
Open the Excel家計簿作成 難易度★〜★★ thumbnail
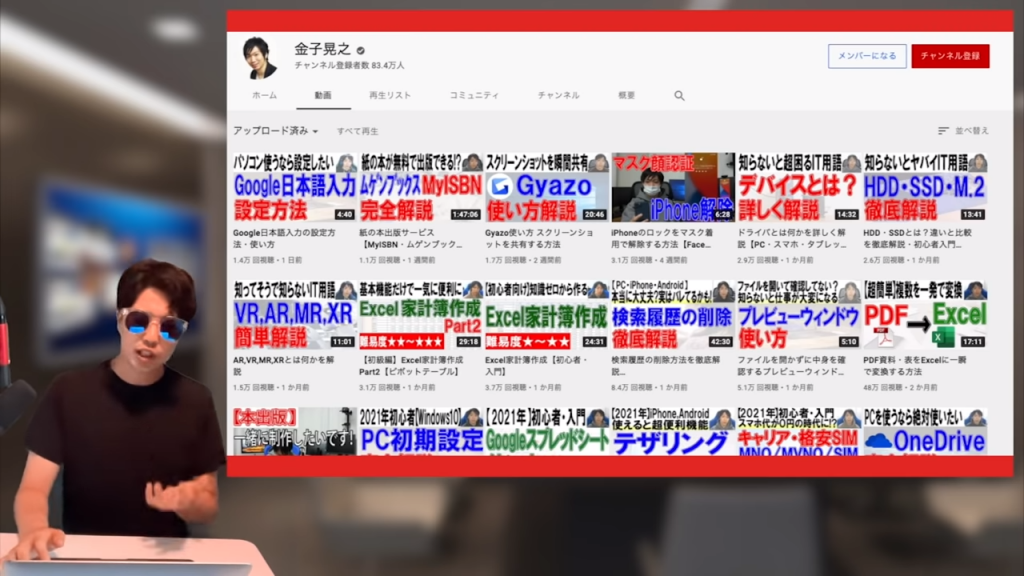coord(547,315)
